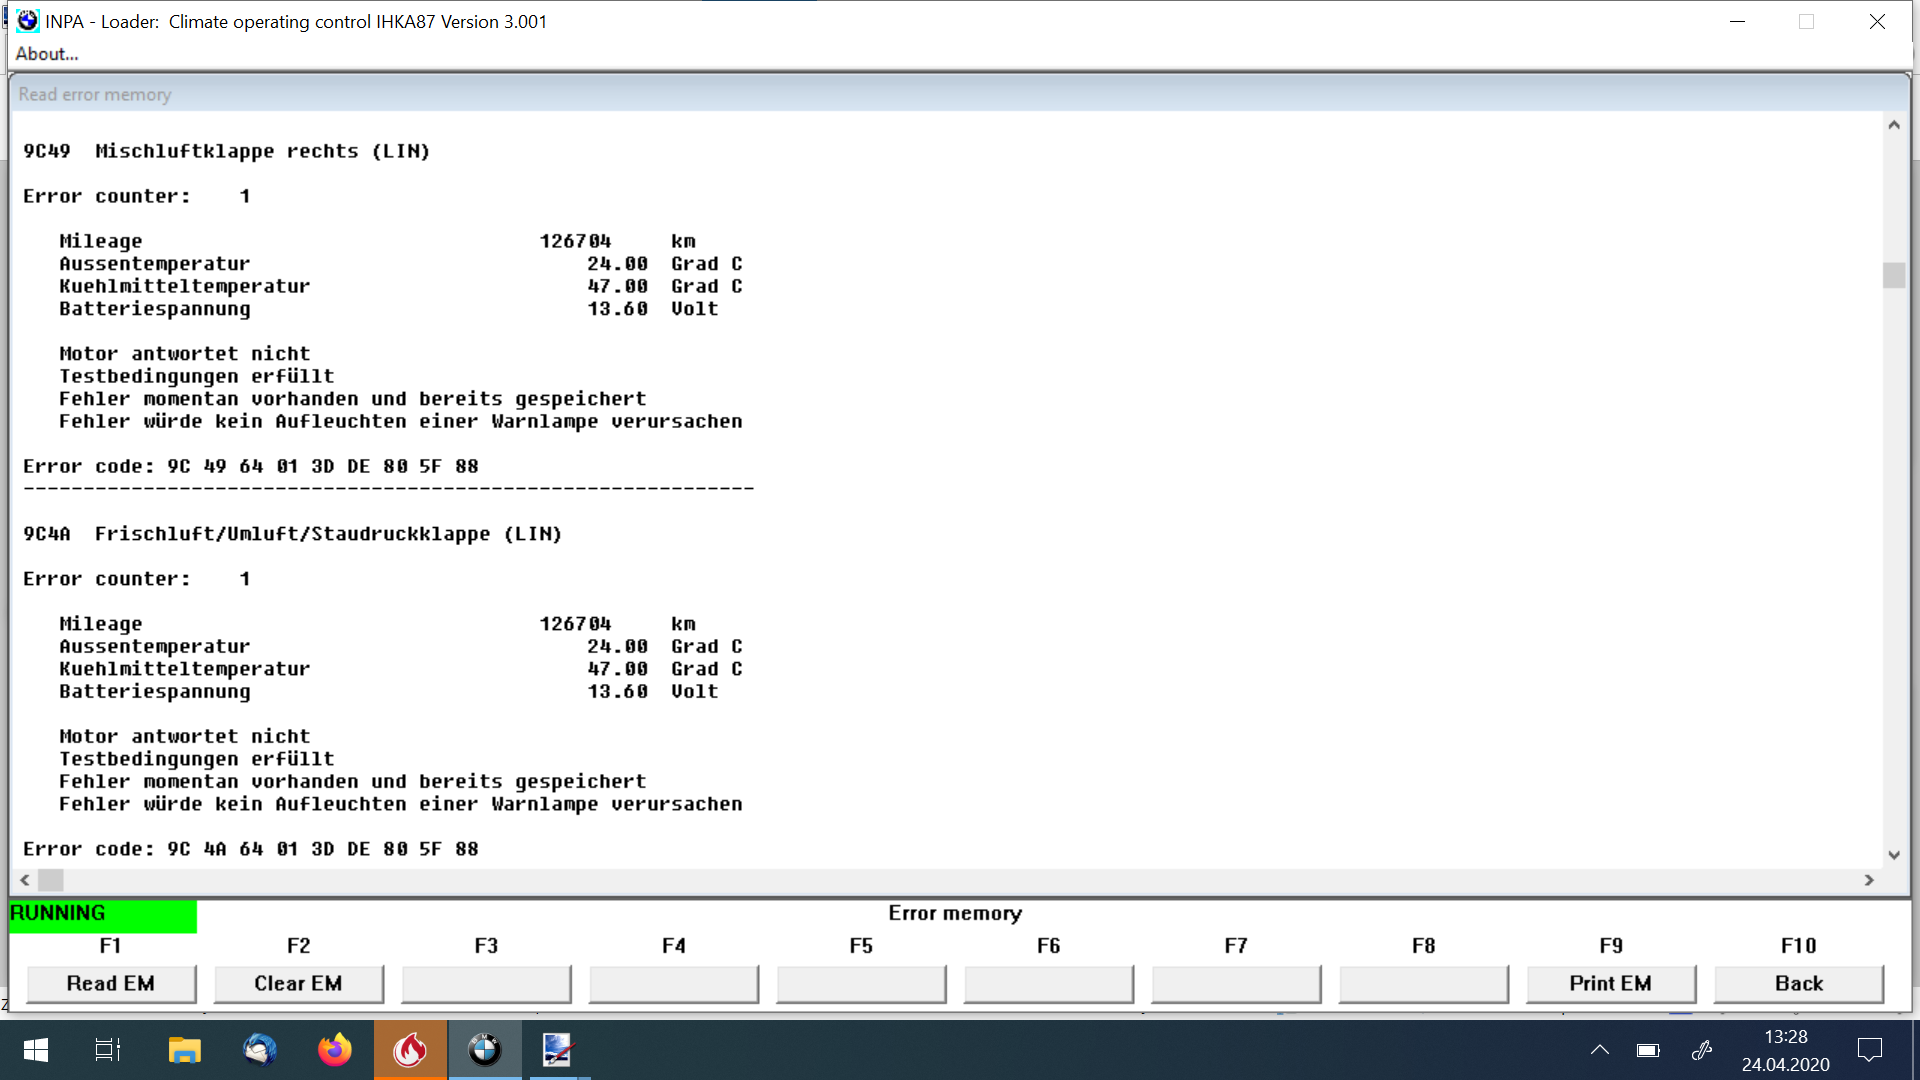1920x1080 pixels.
Task: Click the '9C49 Mischluftklappe rechts (LIN)' line
Action: click(227, 151)
